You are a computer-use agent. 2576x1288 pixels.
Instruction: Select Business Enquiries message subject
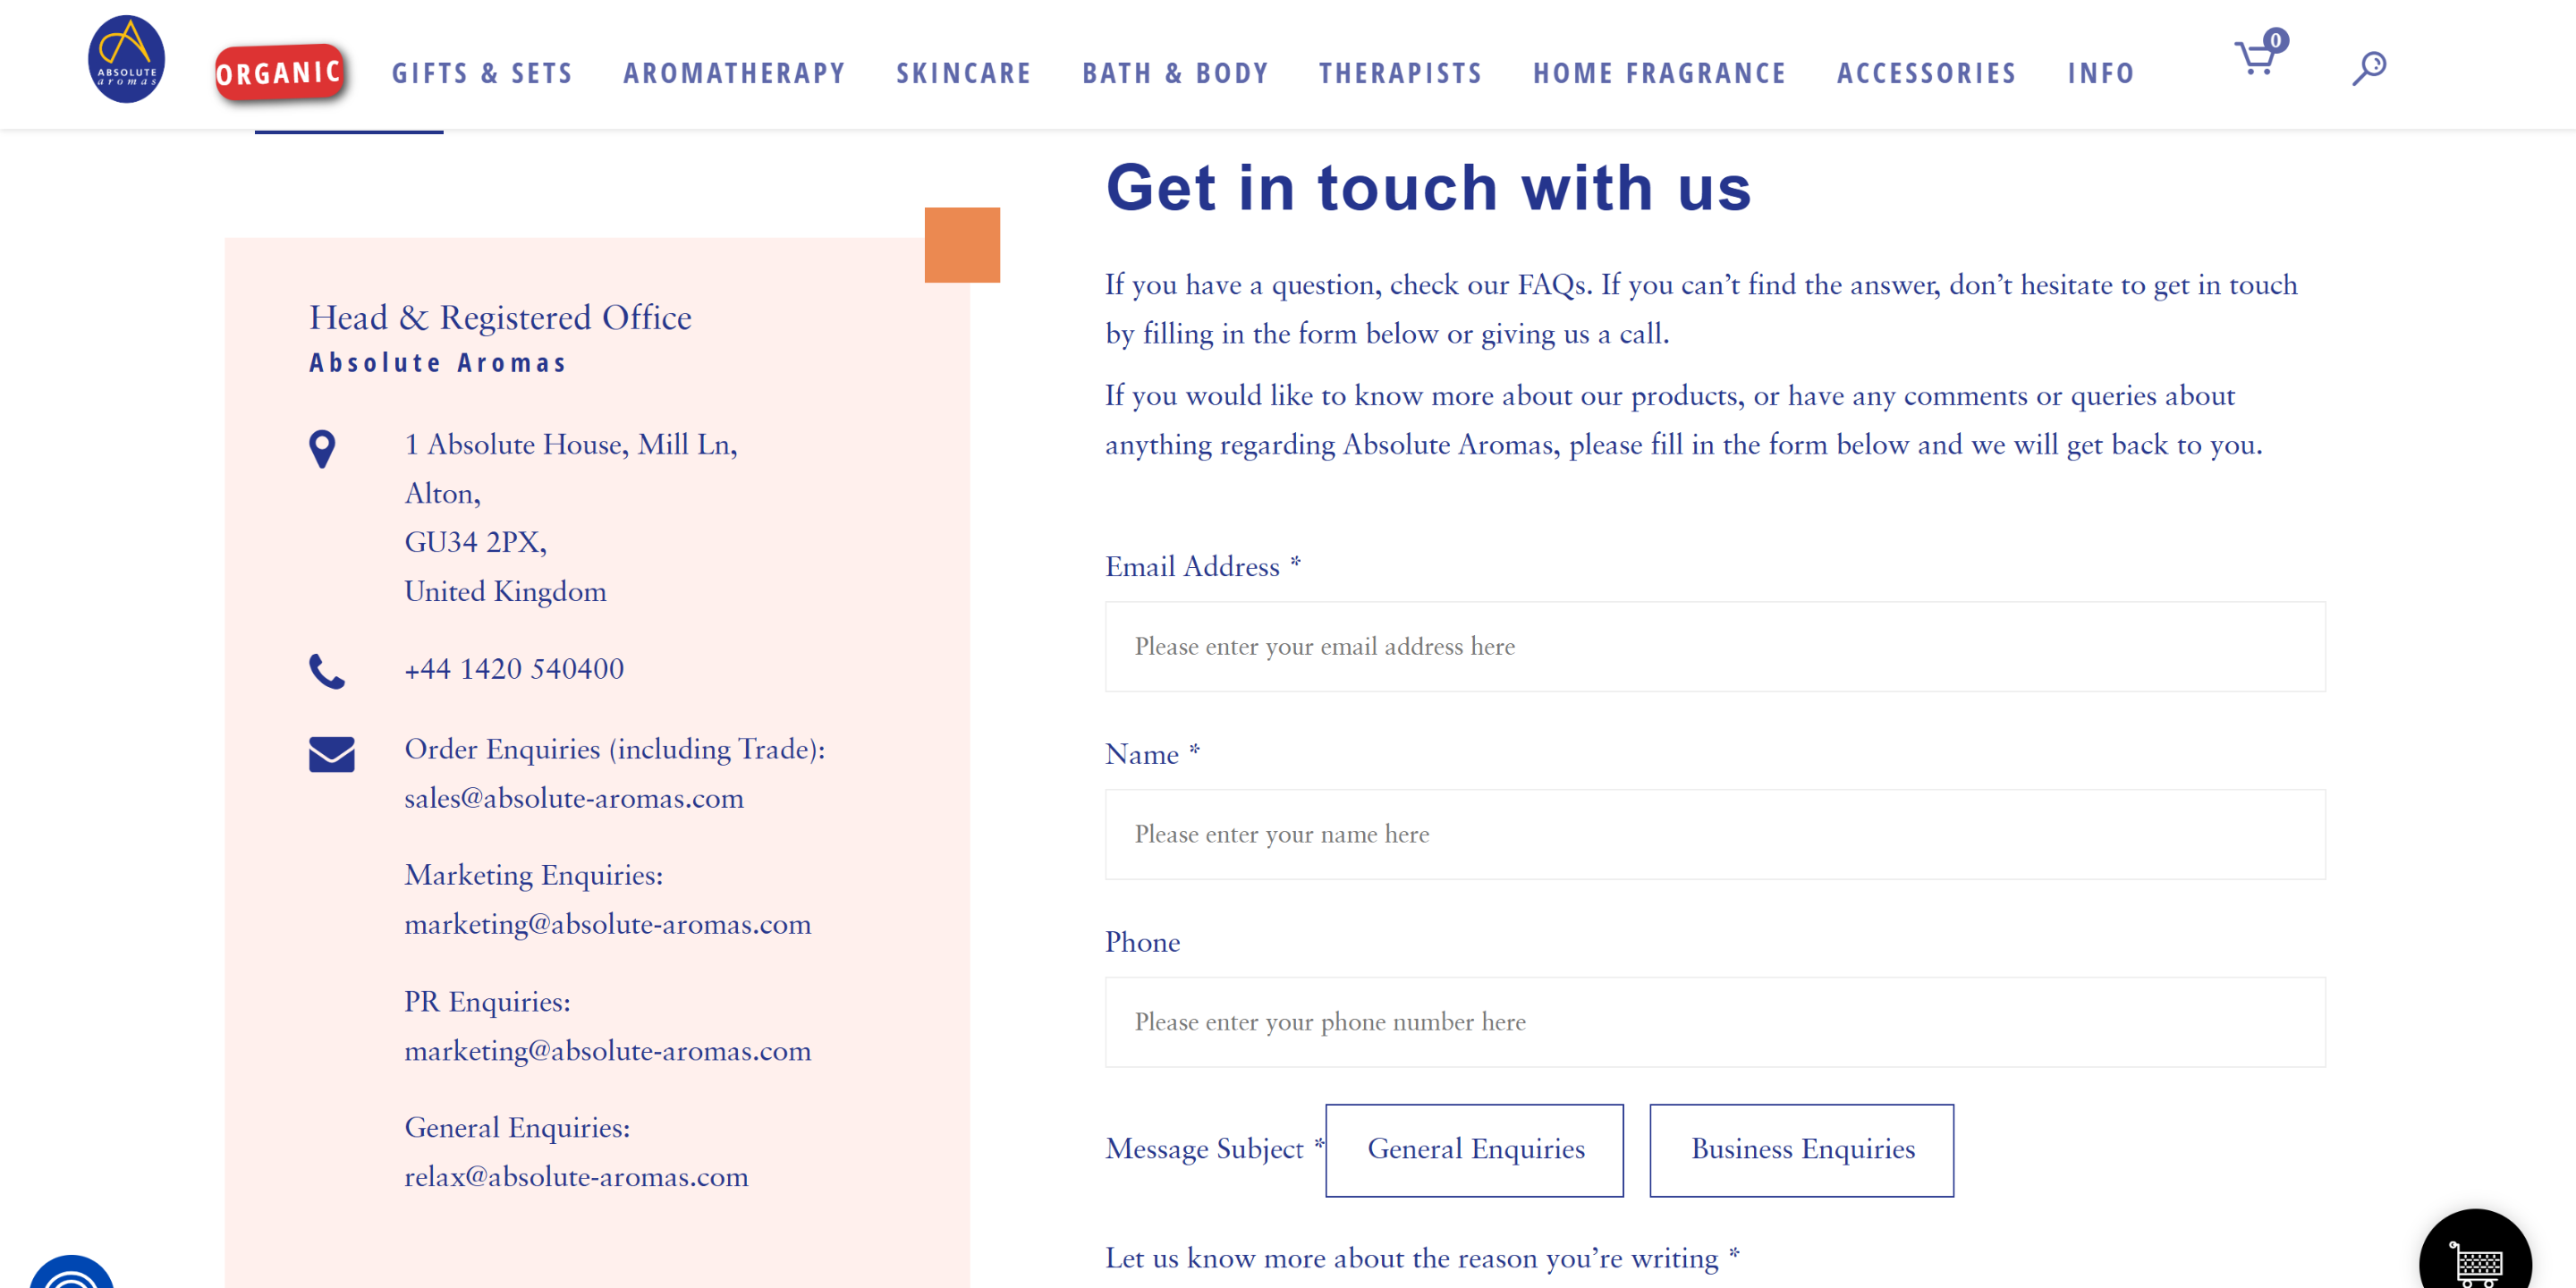coord(1802,1150)
